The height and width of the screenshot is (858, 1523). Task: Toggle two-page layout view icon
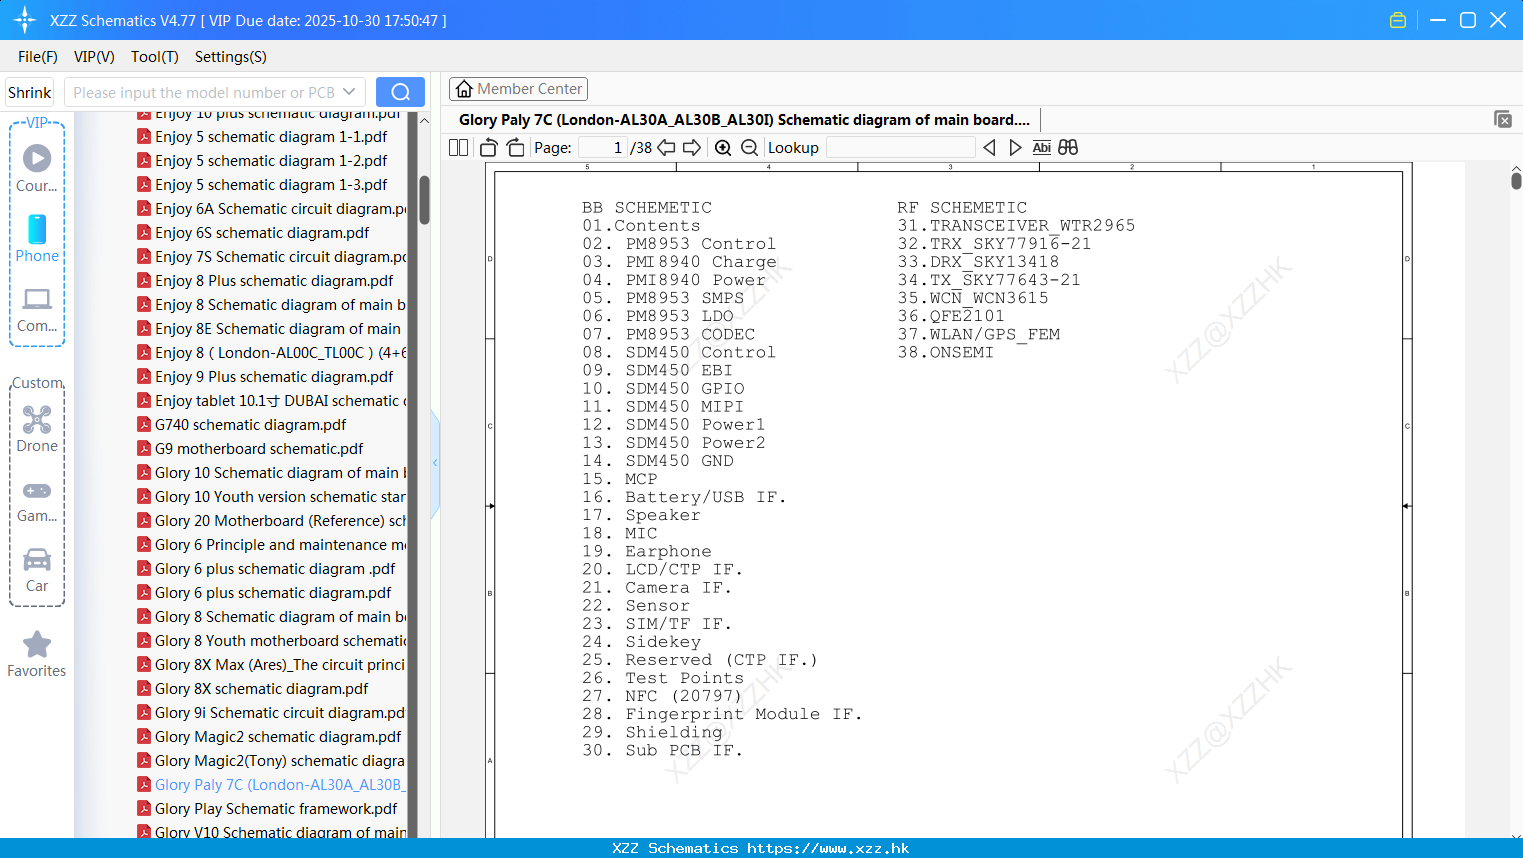(459, 147)
